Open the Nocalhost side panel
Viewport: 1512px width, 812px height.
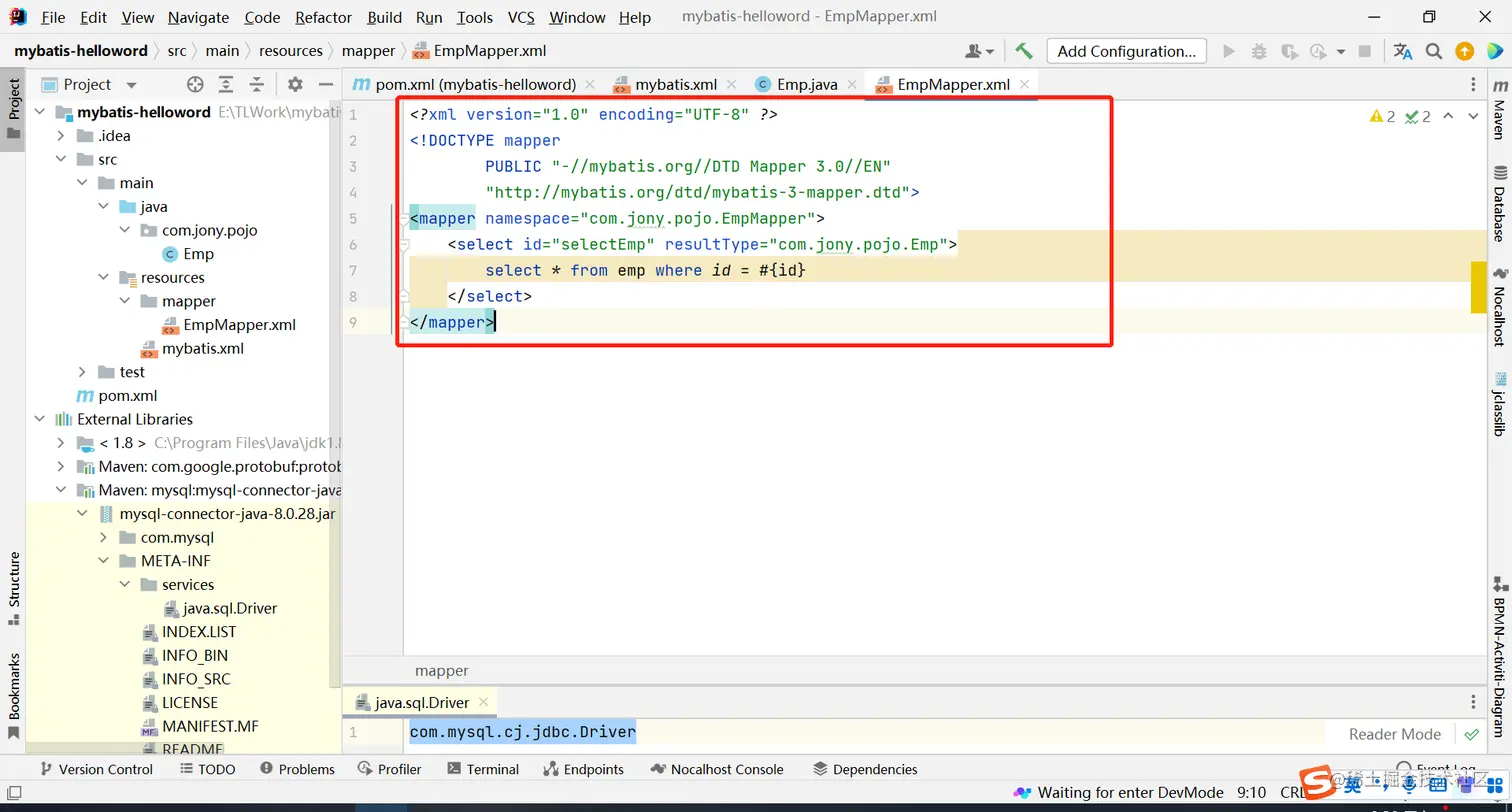(x=1499, y=307)
